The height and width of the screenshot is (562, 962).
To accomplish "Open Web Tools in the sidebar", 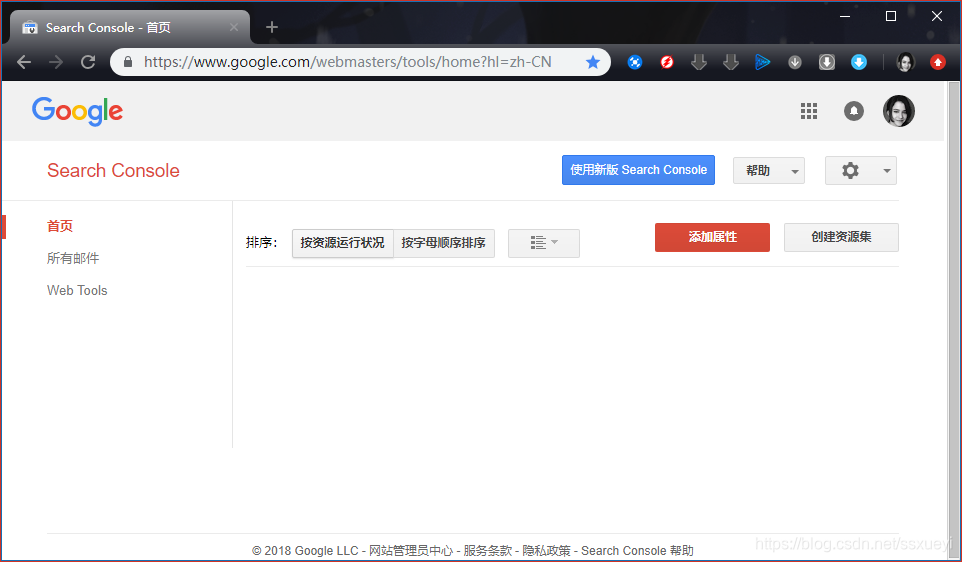I will click(x=77, y=290).
